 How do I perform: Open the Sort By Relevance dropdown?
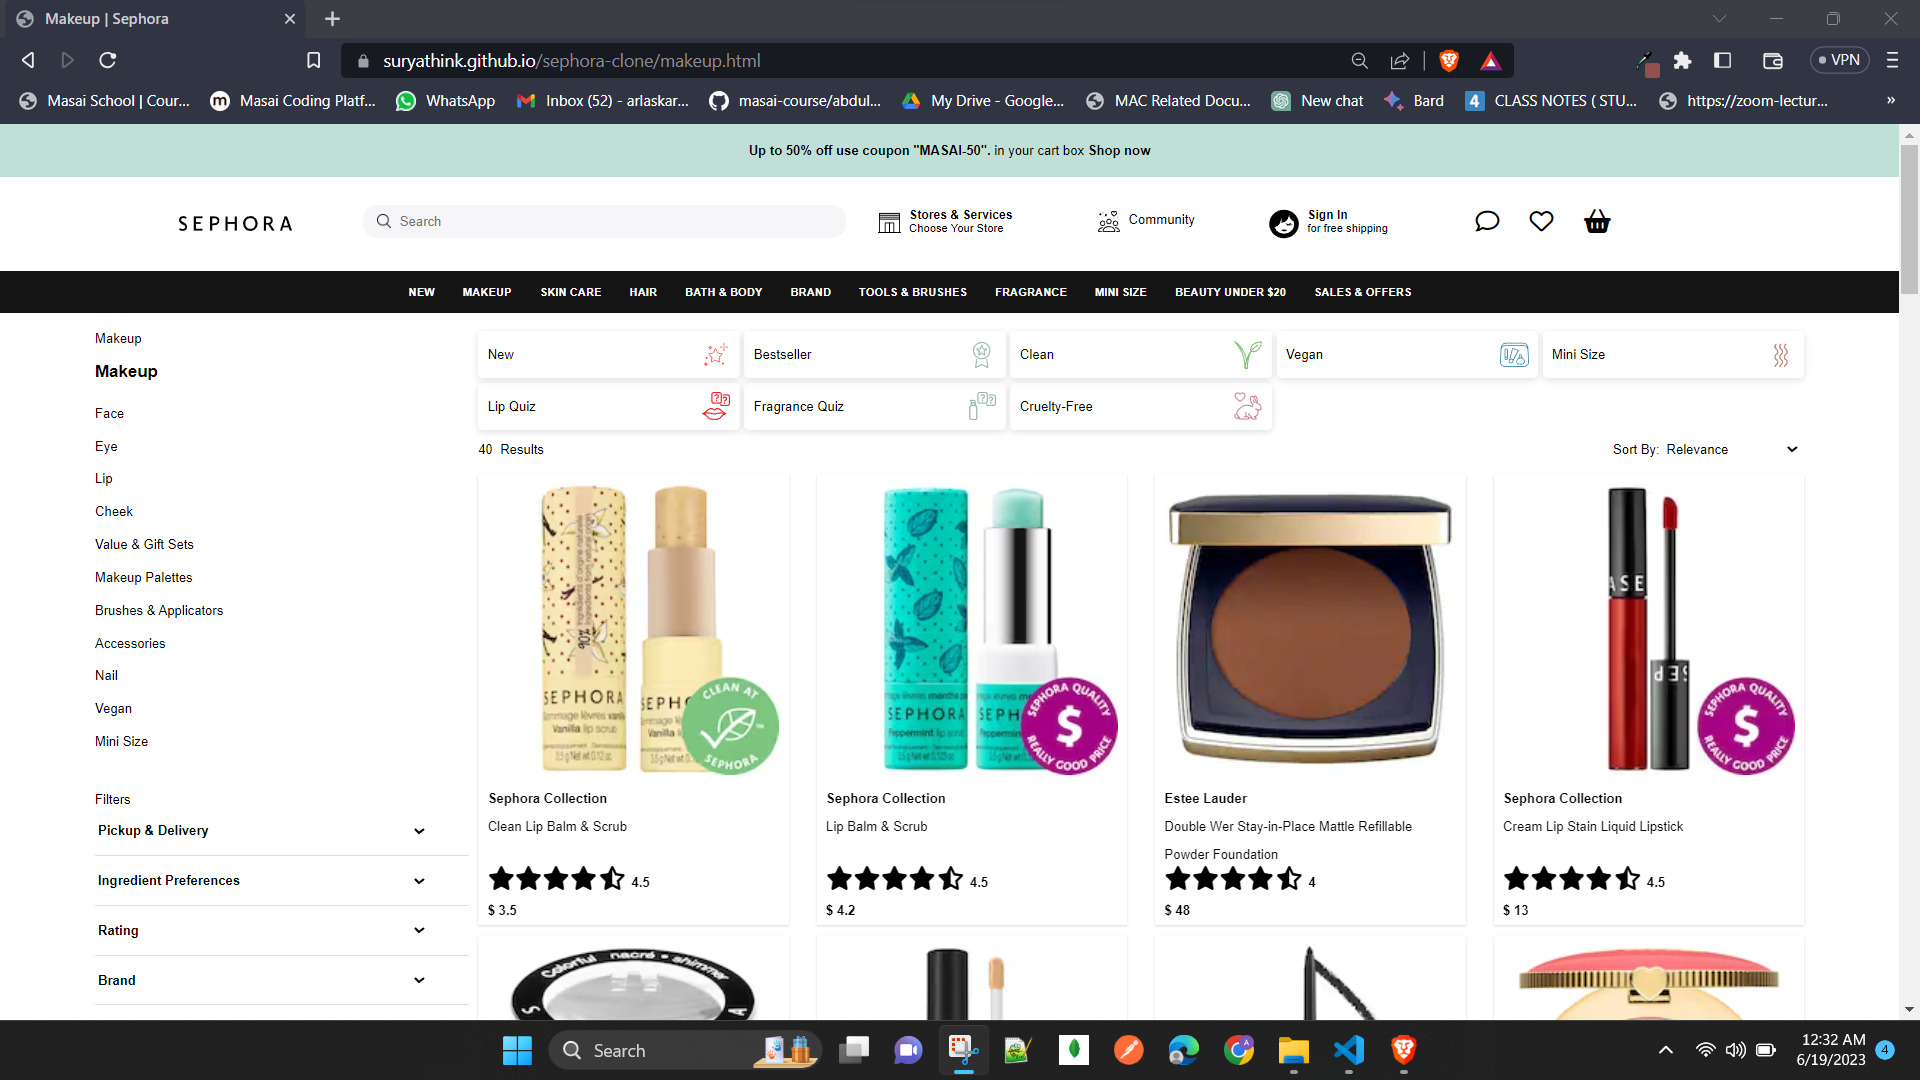click(x=1730, y=450)
